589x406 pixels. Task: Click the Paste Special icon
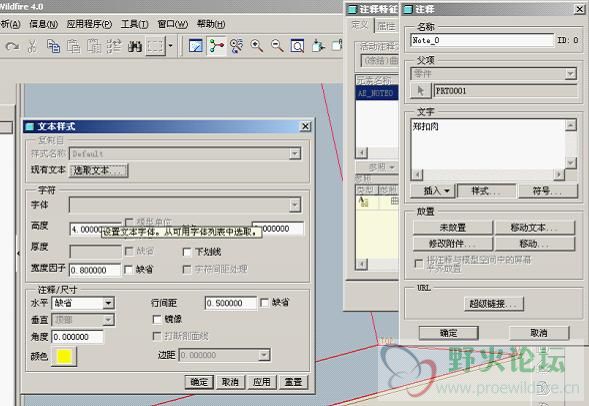click(94, 46)
